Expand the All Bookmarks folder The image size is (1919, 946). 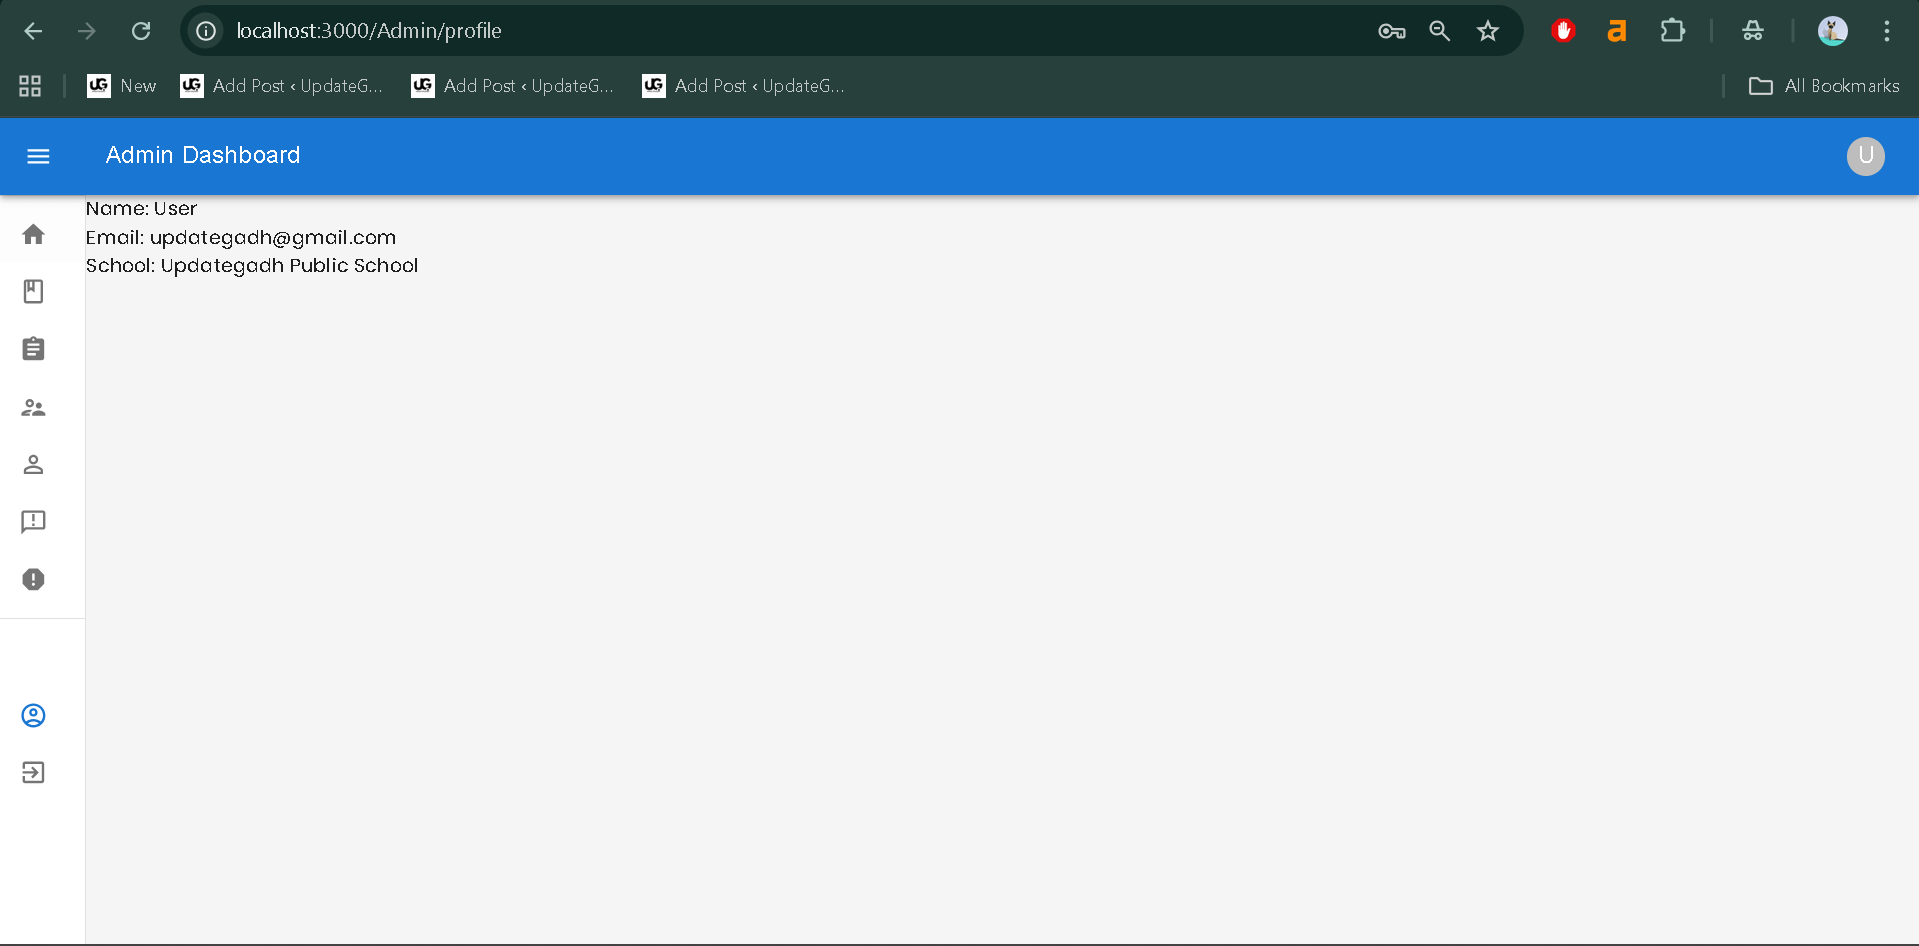point(1824,86)
